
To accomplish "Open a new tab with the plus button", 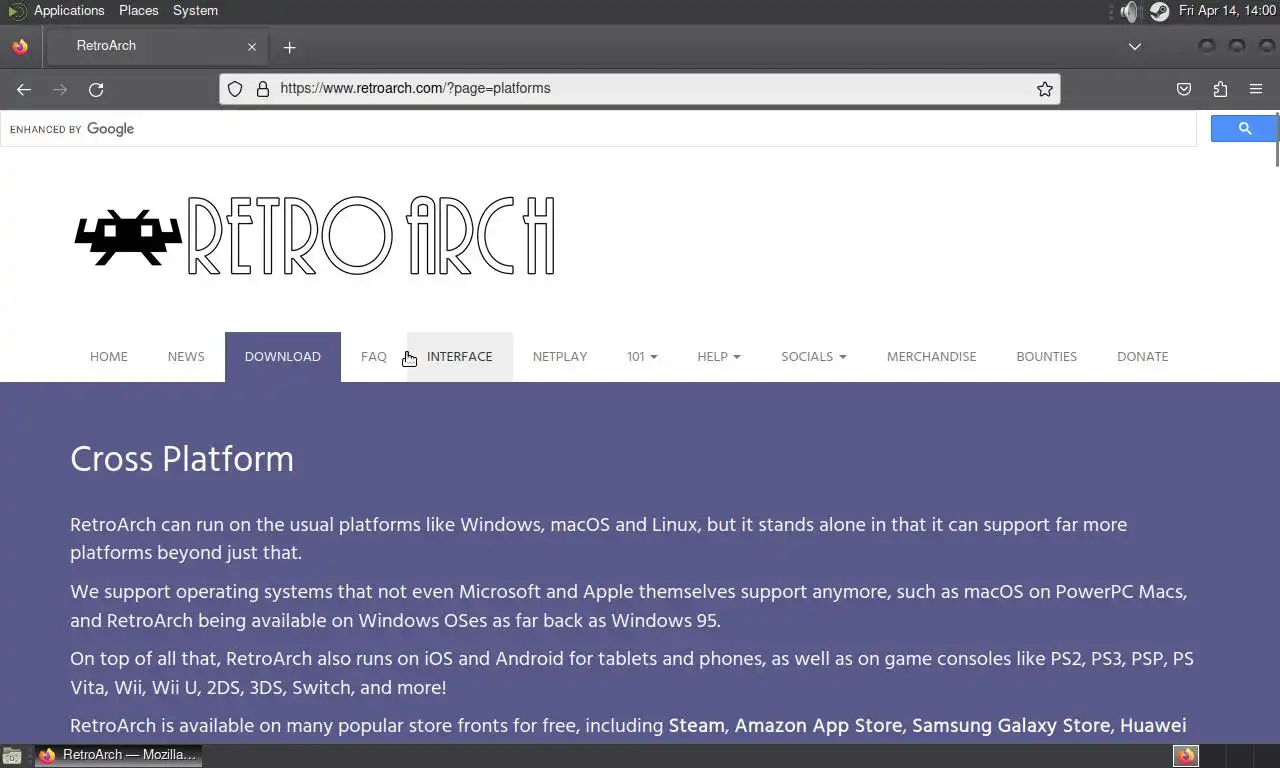I will coord(289,47).
